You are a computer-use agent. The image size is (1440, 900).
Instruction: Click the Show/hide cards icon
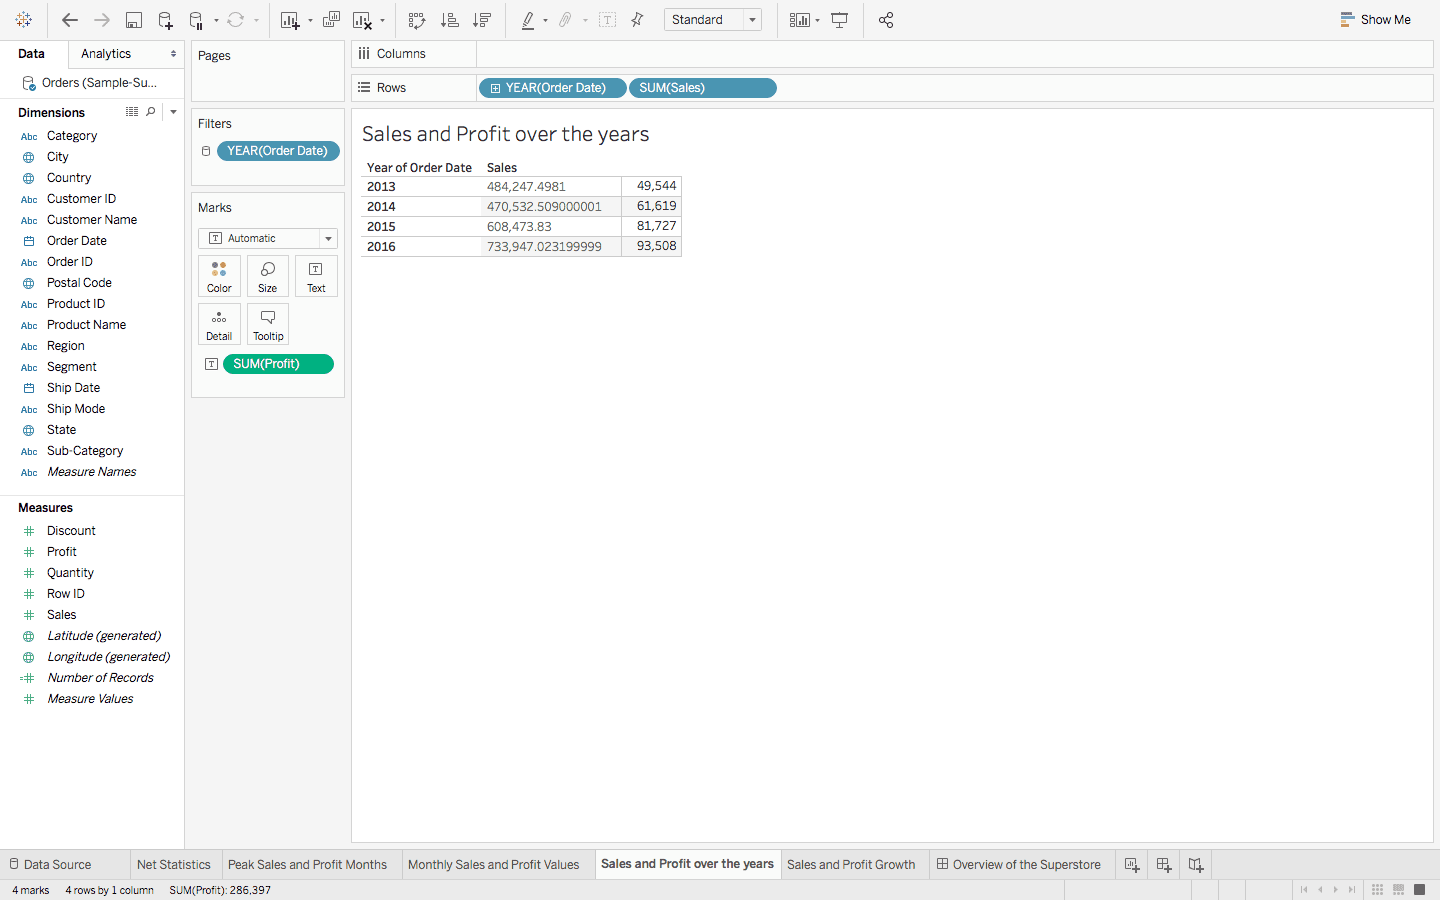tap(799, 20)
